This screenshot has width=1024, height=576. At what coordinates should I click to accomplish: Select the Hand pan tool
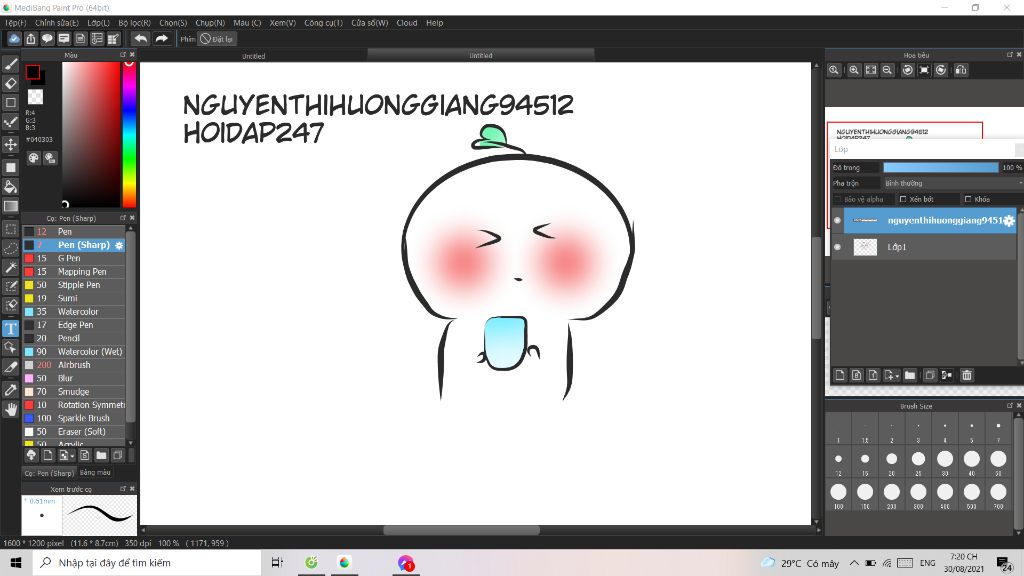tap(10, 409)
